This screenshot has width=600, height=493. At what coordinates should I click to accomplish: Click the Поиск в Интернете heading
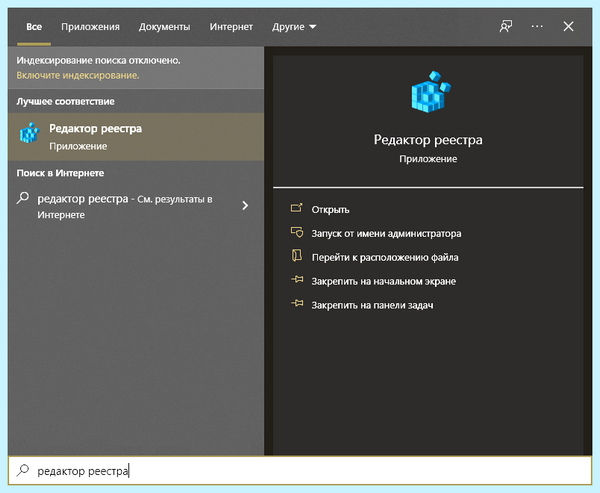coord(60,173)
